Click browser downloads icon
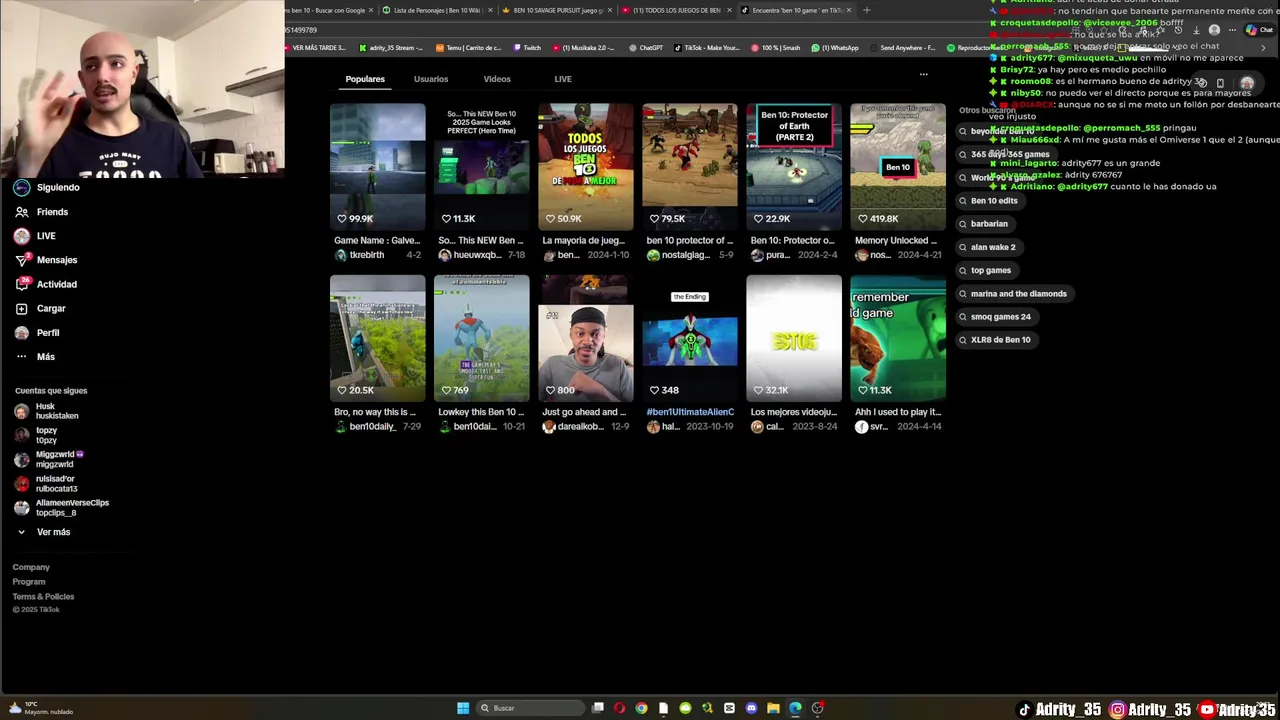This screenshot has height=720, width=1280. [1196, 30]
